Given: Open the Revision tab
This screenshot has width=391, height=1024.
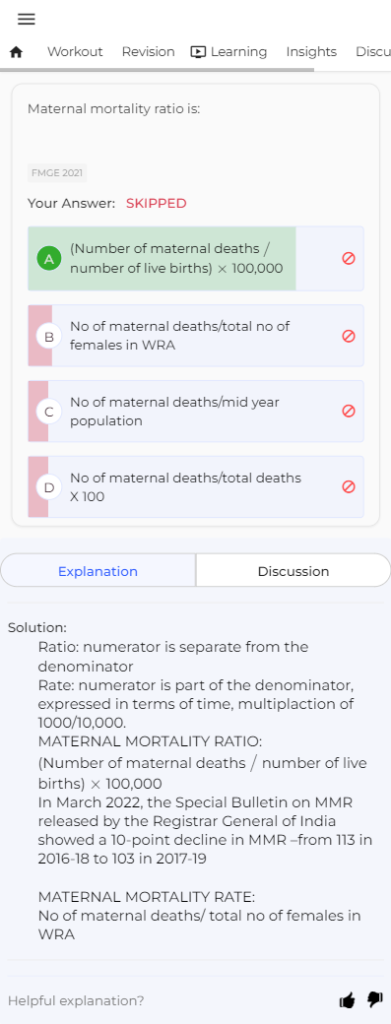Looking at the screenshot, I should point(148,52).
